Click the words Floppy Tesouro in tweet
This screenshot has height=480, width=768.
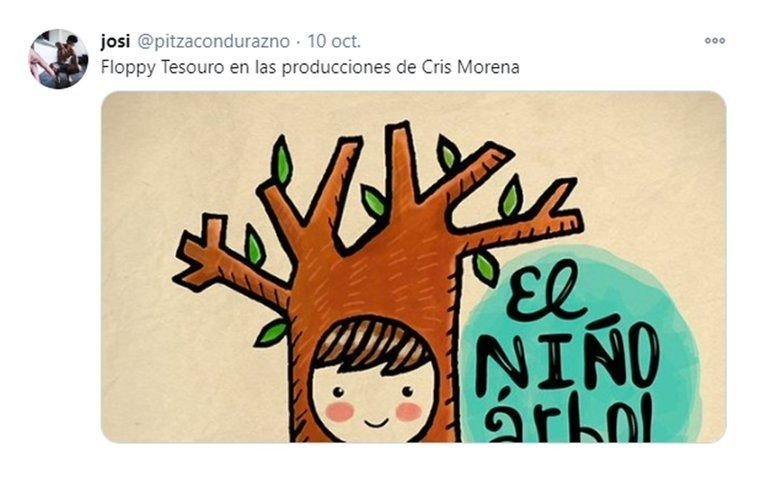pos(162,68)
